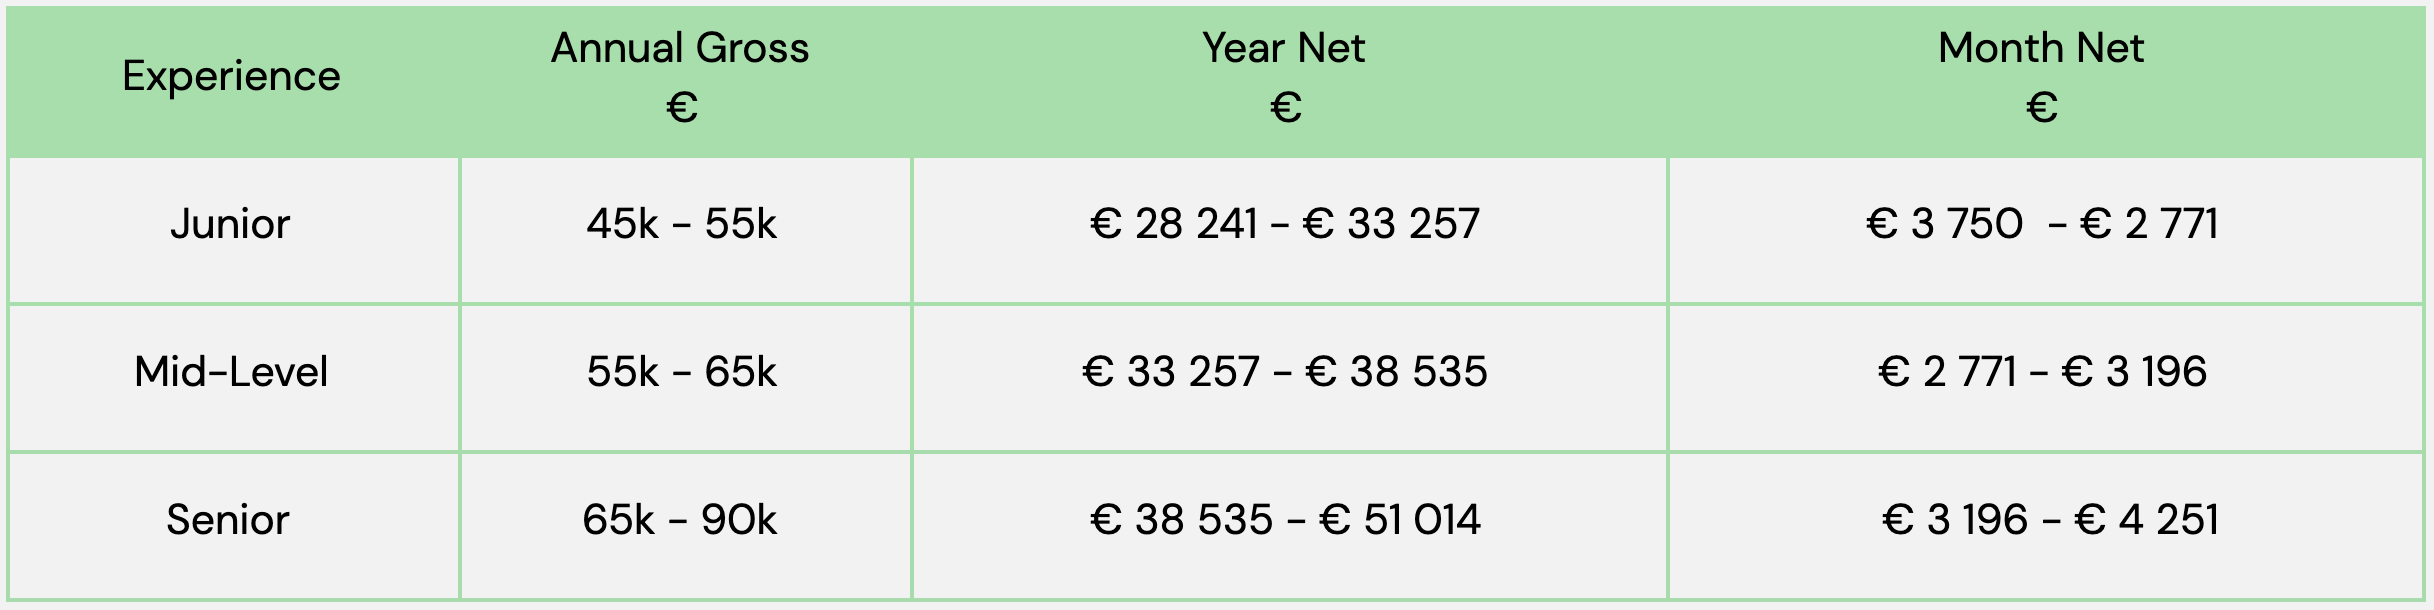The height and width of the screenshot is (610, 2434).
Task: Click the word Gross in the header
Action: 753,48
